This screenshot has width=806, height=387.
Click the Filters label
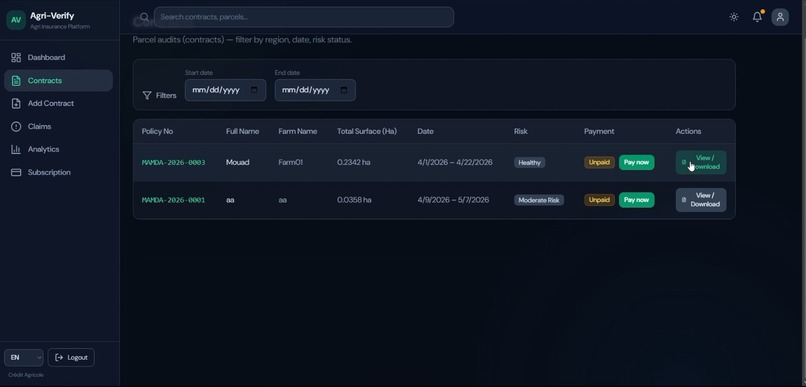point(166,96)
